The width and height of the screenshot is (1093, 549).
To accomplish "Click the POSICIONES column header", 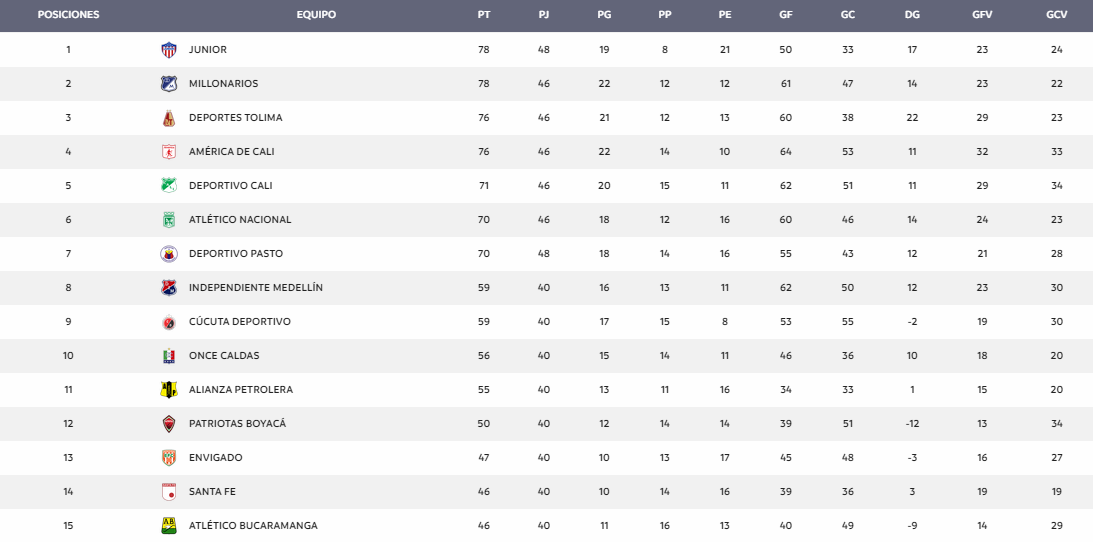I will point(68,15).
